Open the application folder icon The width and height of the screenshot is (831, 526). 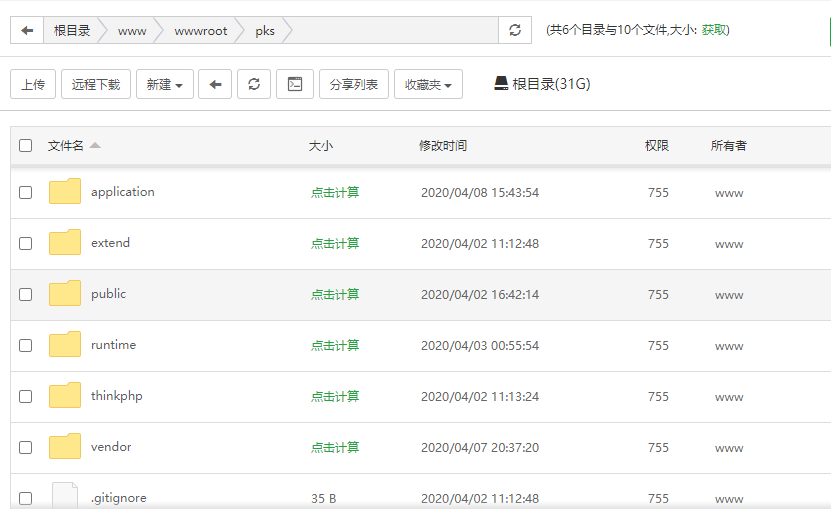pos(65,191)
